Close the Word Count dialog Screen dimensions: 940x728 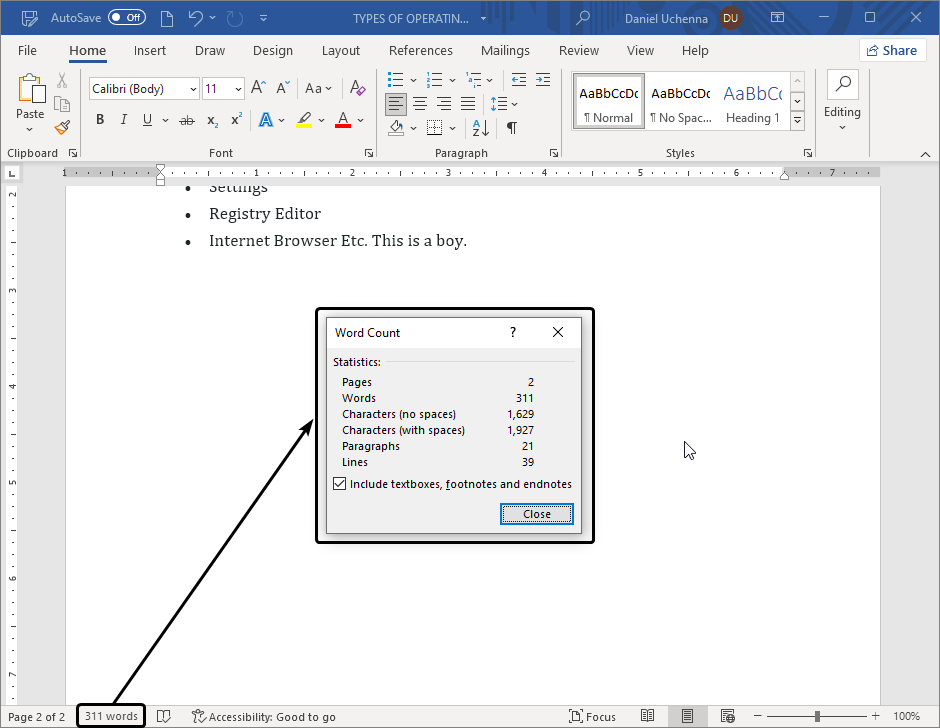[537, 514]
